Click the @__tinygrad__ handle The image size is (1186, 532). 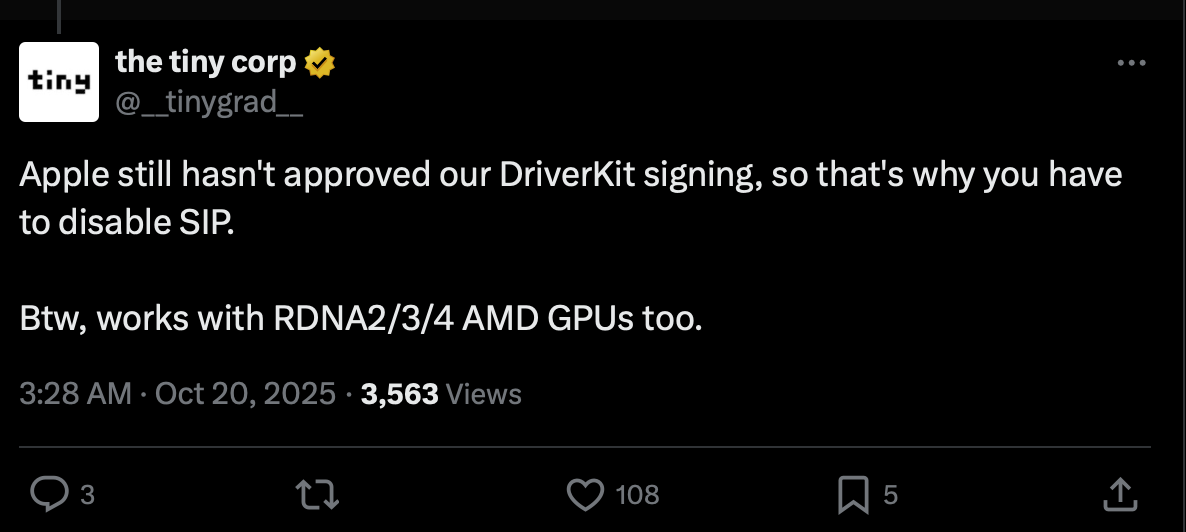click(210, 101)
